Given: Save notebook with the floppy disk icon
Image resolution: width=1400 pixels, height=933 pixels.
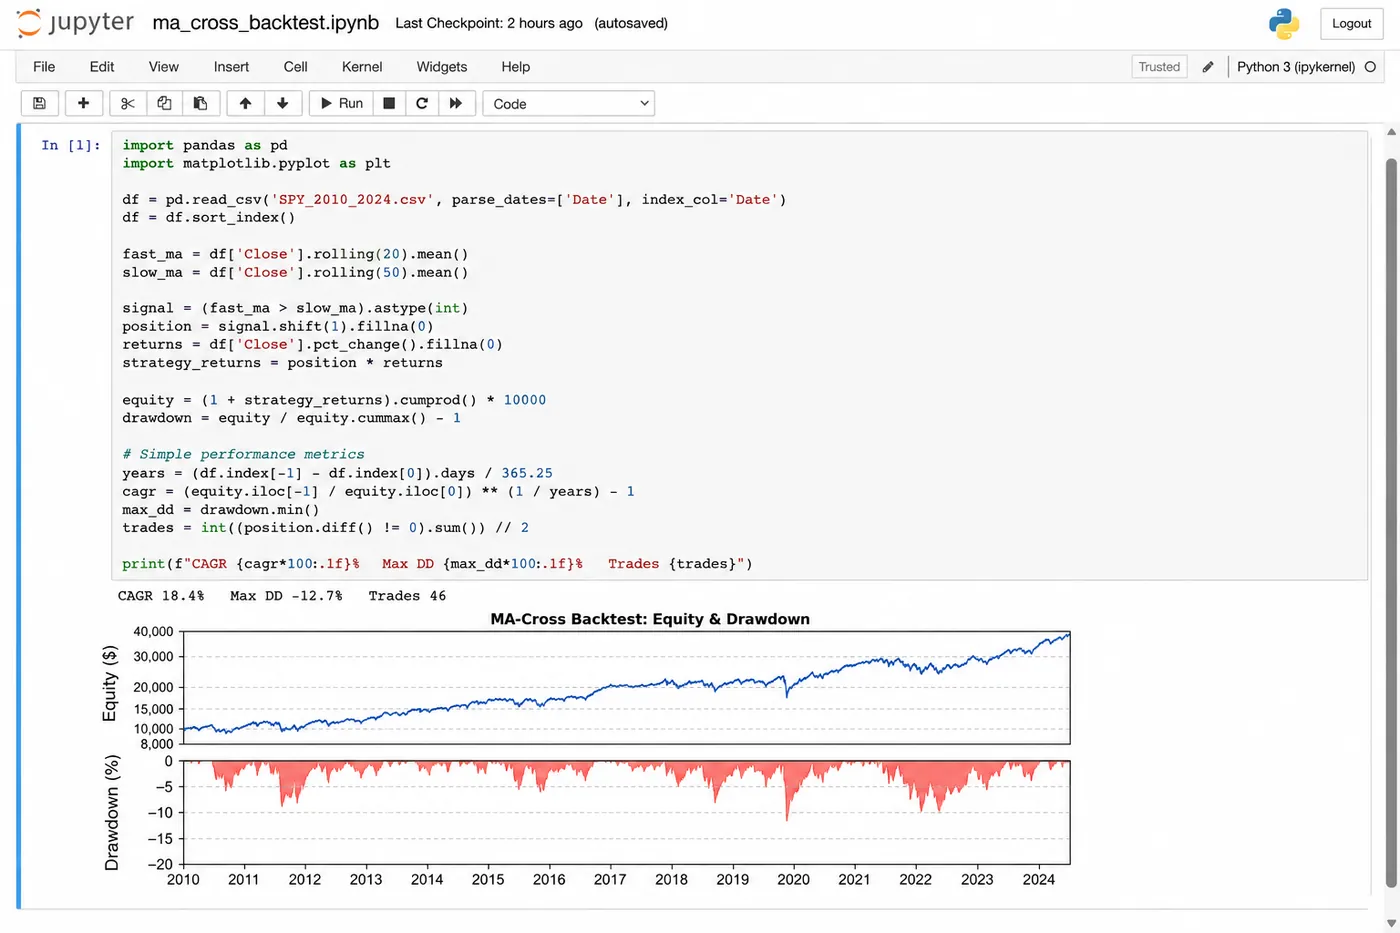Looking at the screenshot, I should 39,103.
